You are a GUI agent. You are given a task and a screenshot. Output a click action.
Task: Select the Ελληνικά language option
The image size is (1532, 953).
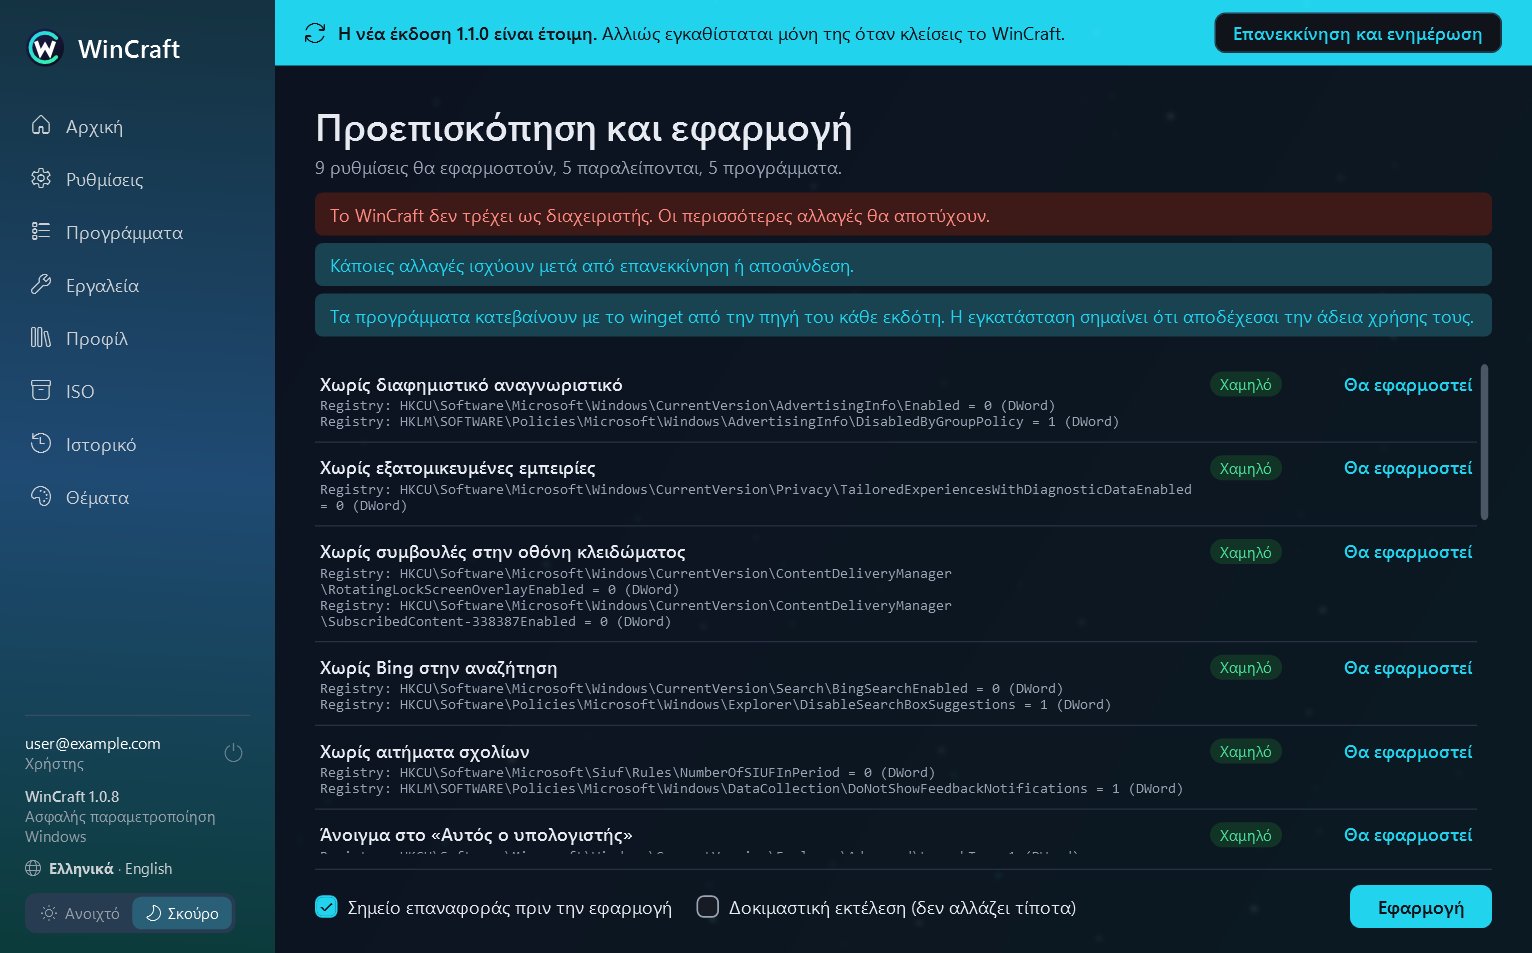[x=81, y=868]
